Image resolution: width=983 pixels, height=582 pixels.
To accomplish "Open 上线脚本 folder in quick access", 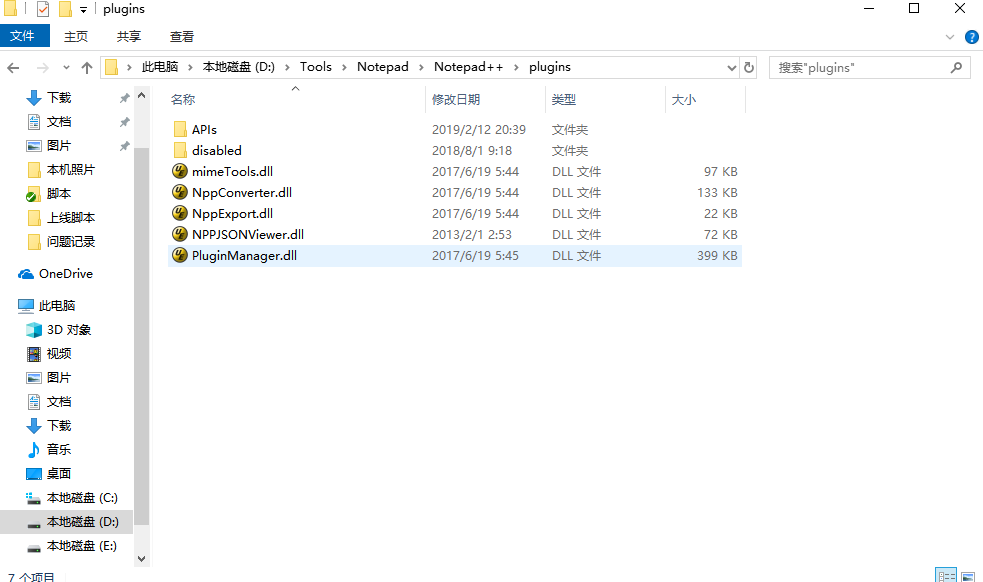I will coord(61,218).
